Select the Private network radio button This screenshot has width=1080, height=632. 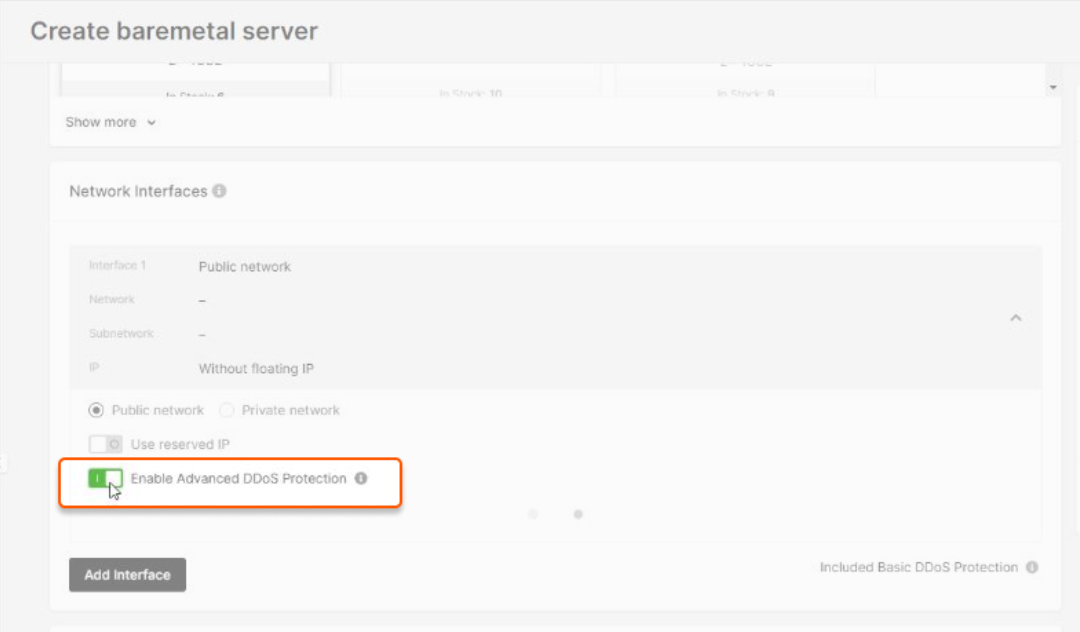tap(226, 410)
